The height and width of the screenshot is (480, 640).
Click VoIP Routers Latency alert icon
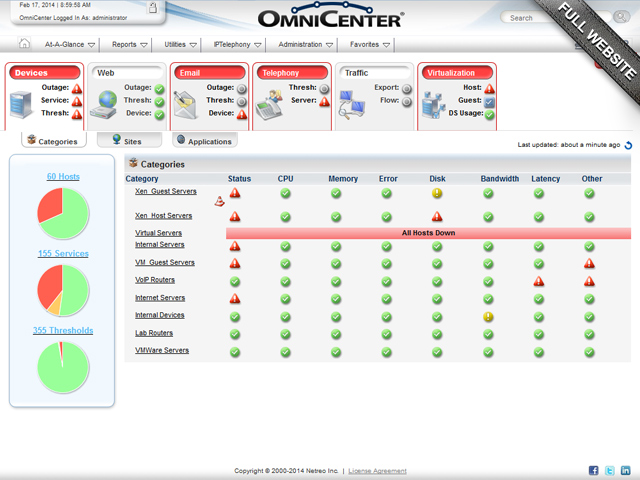click(539, 281)
